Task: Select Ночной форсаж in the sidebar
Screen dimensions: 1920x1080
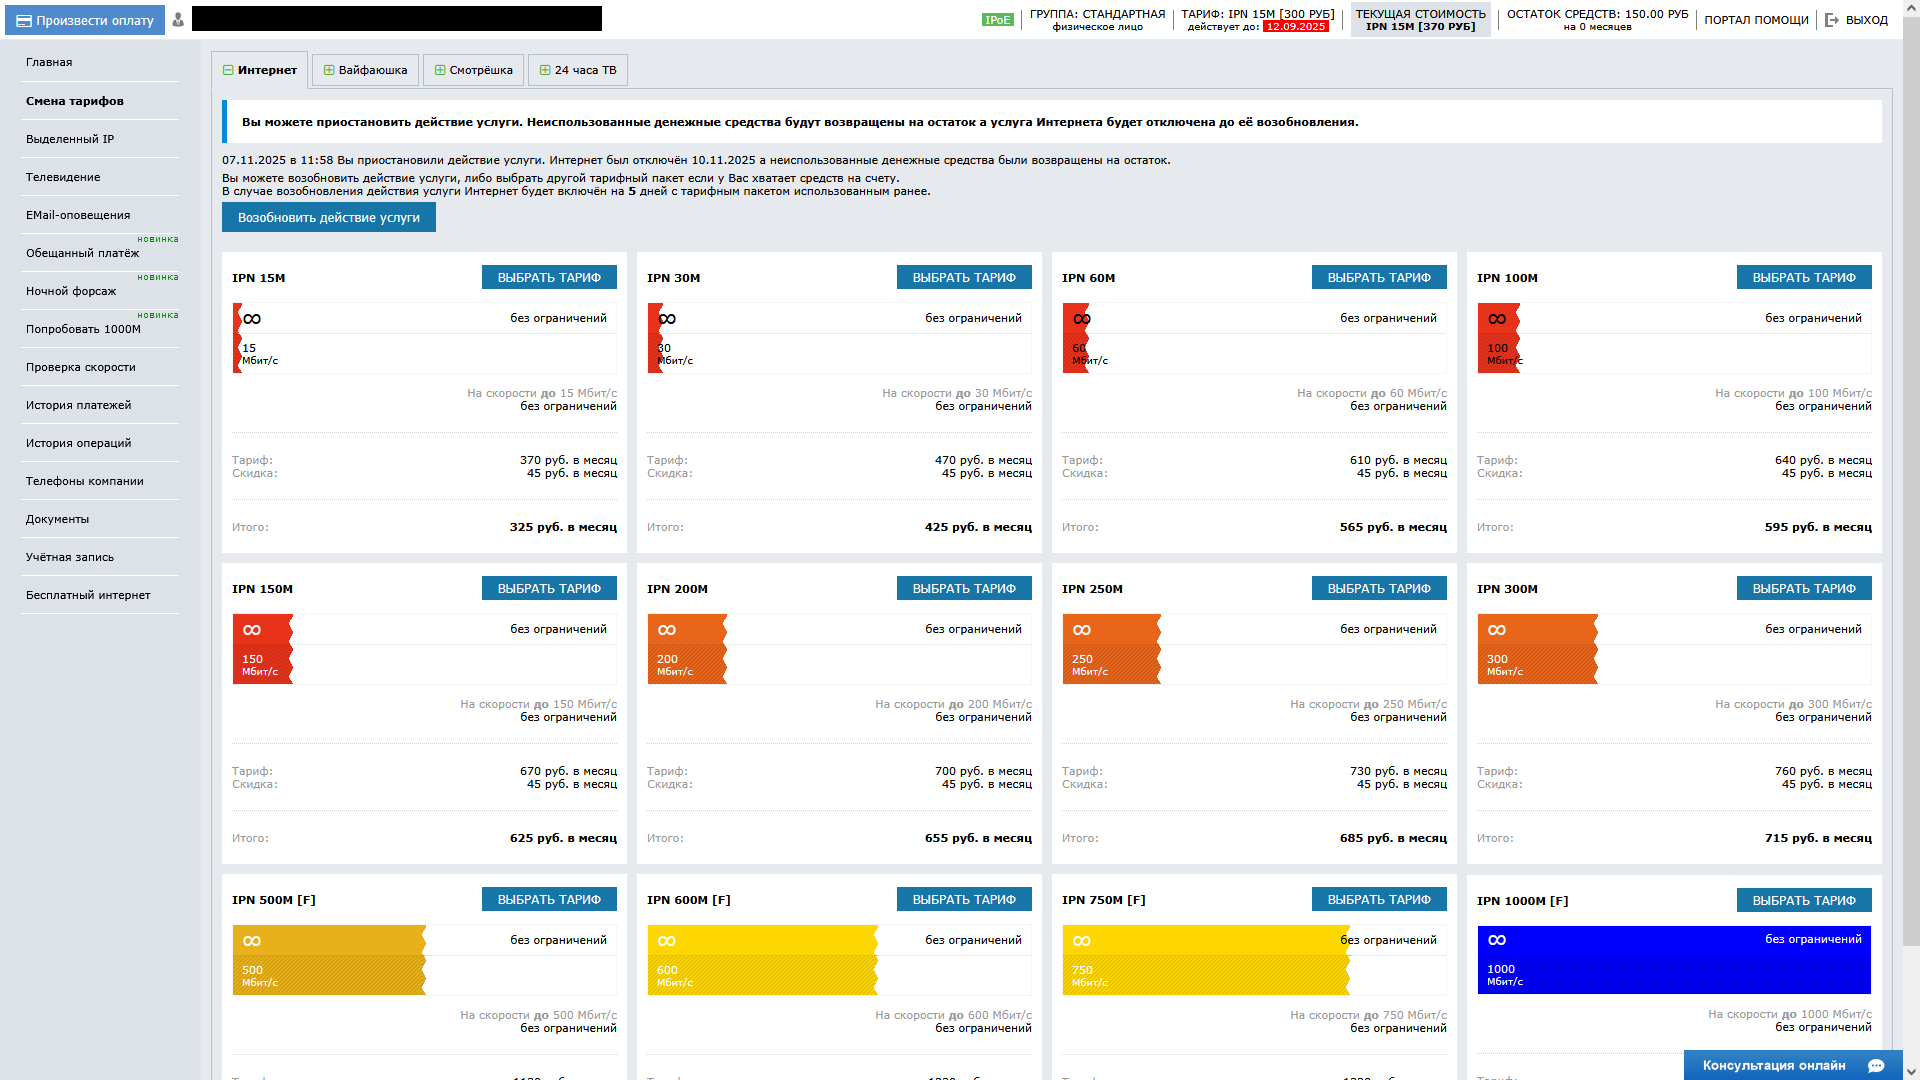Action: pyautogui.click(x=71, y=291)
